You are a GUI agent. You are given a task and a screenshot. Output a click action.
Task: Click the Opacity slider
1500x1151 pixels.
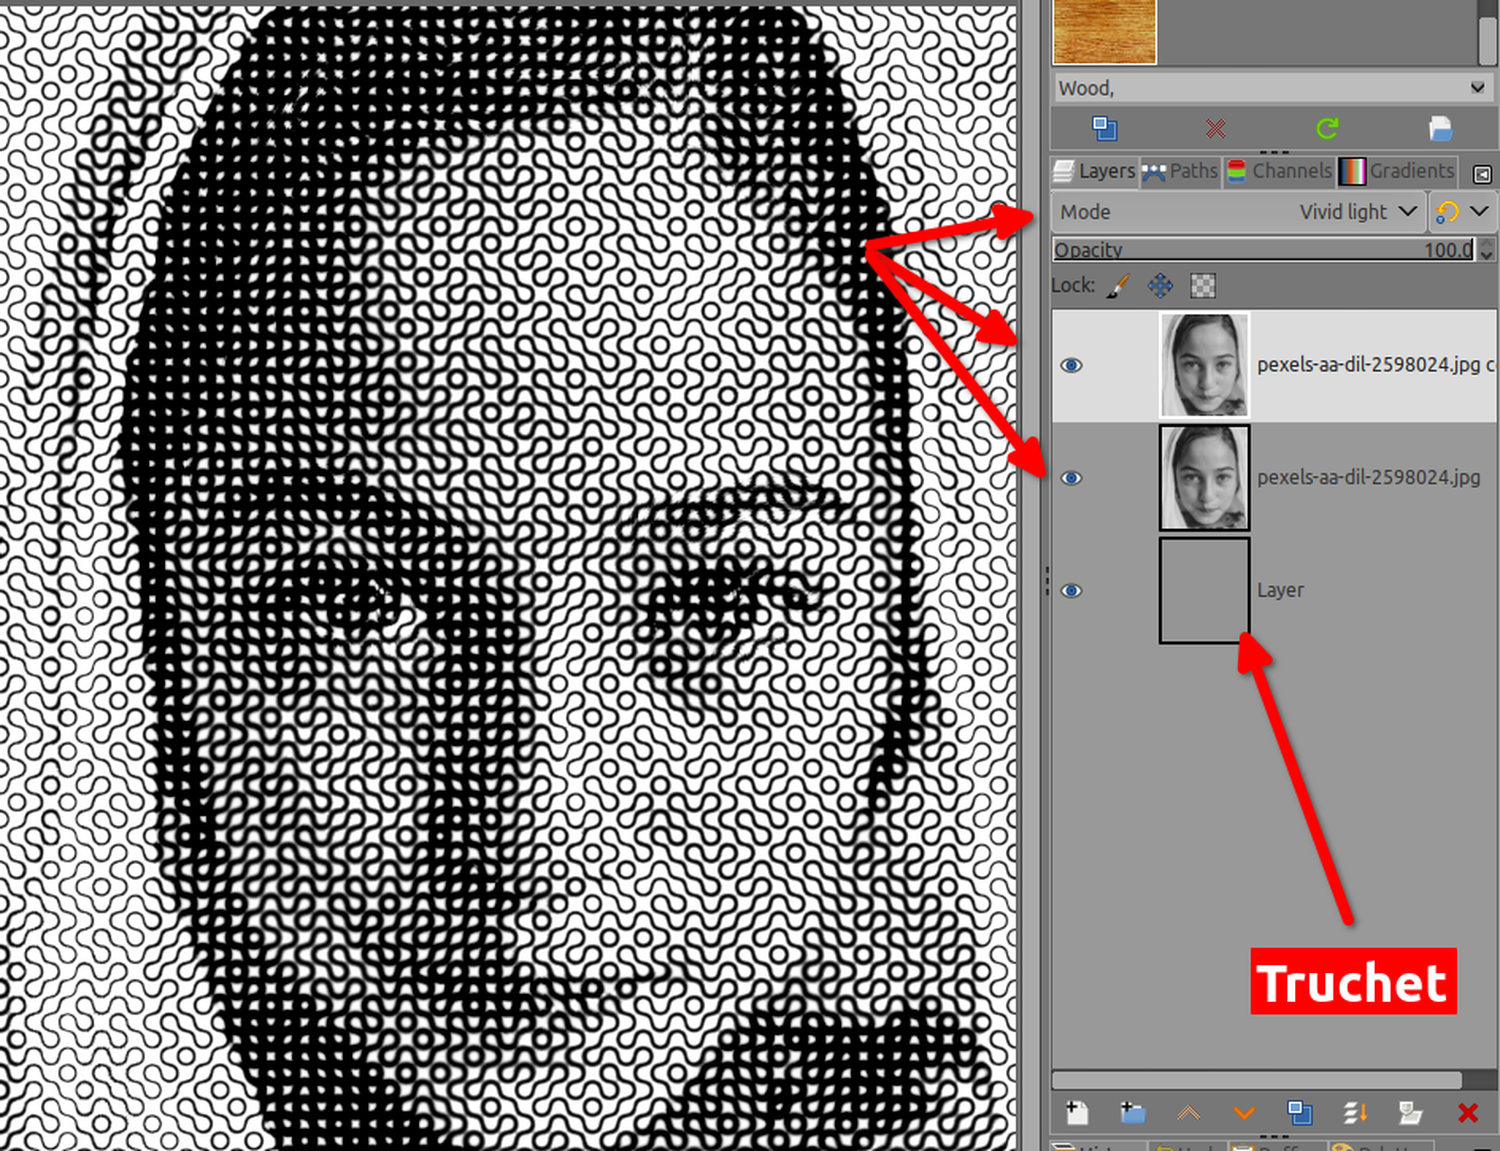tap(1264, 249)
